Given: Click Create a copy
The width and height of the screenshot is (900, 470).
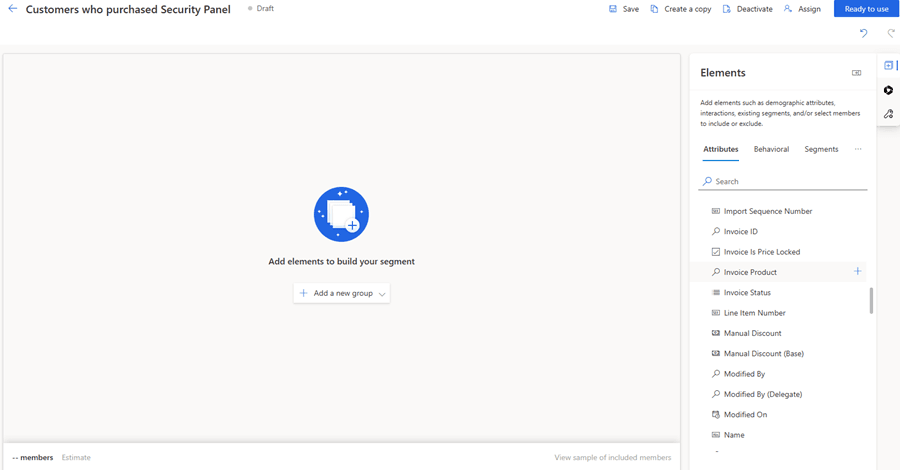Looking at the screenshot, I should (x=680, y=9).
